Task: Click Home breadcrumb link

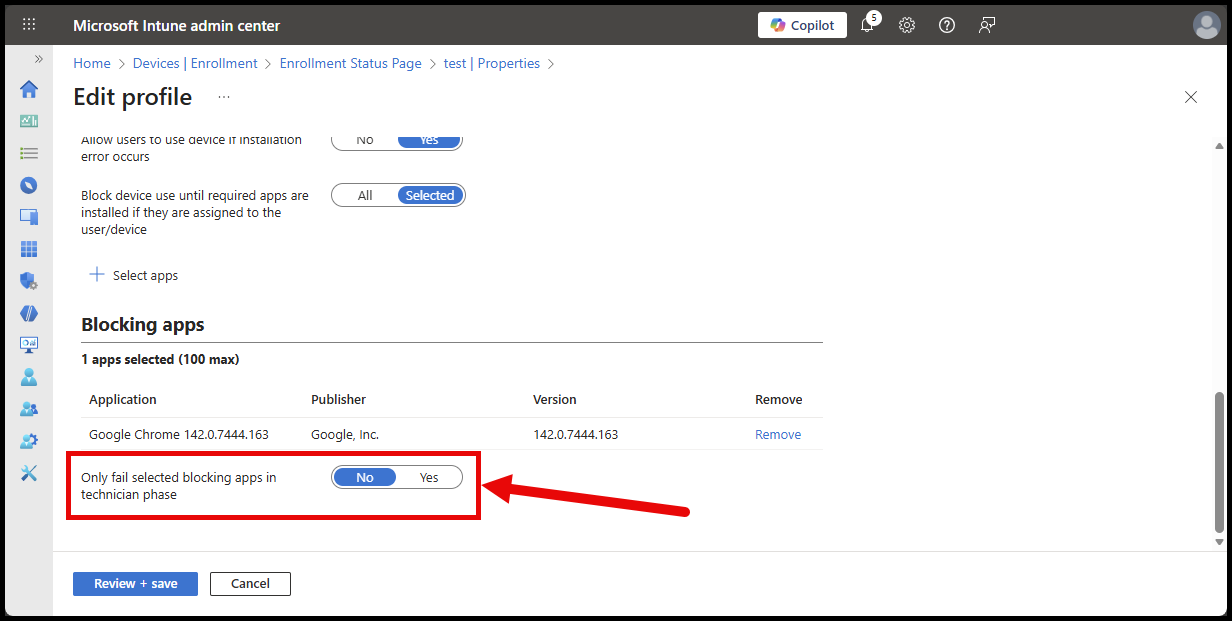Action: [x=92, y=63]
